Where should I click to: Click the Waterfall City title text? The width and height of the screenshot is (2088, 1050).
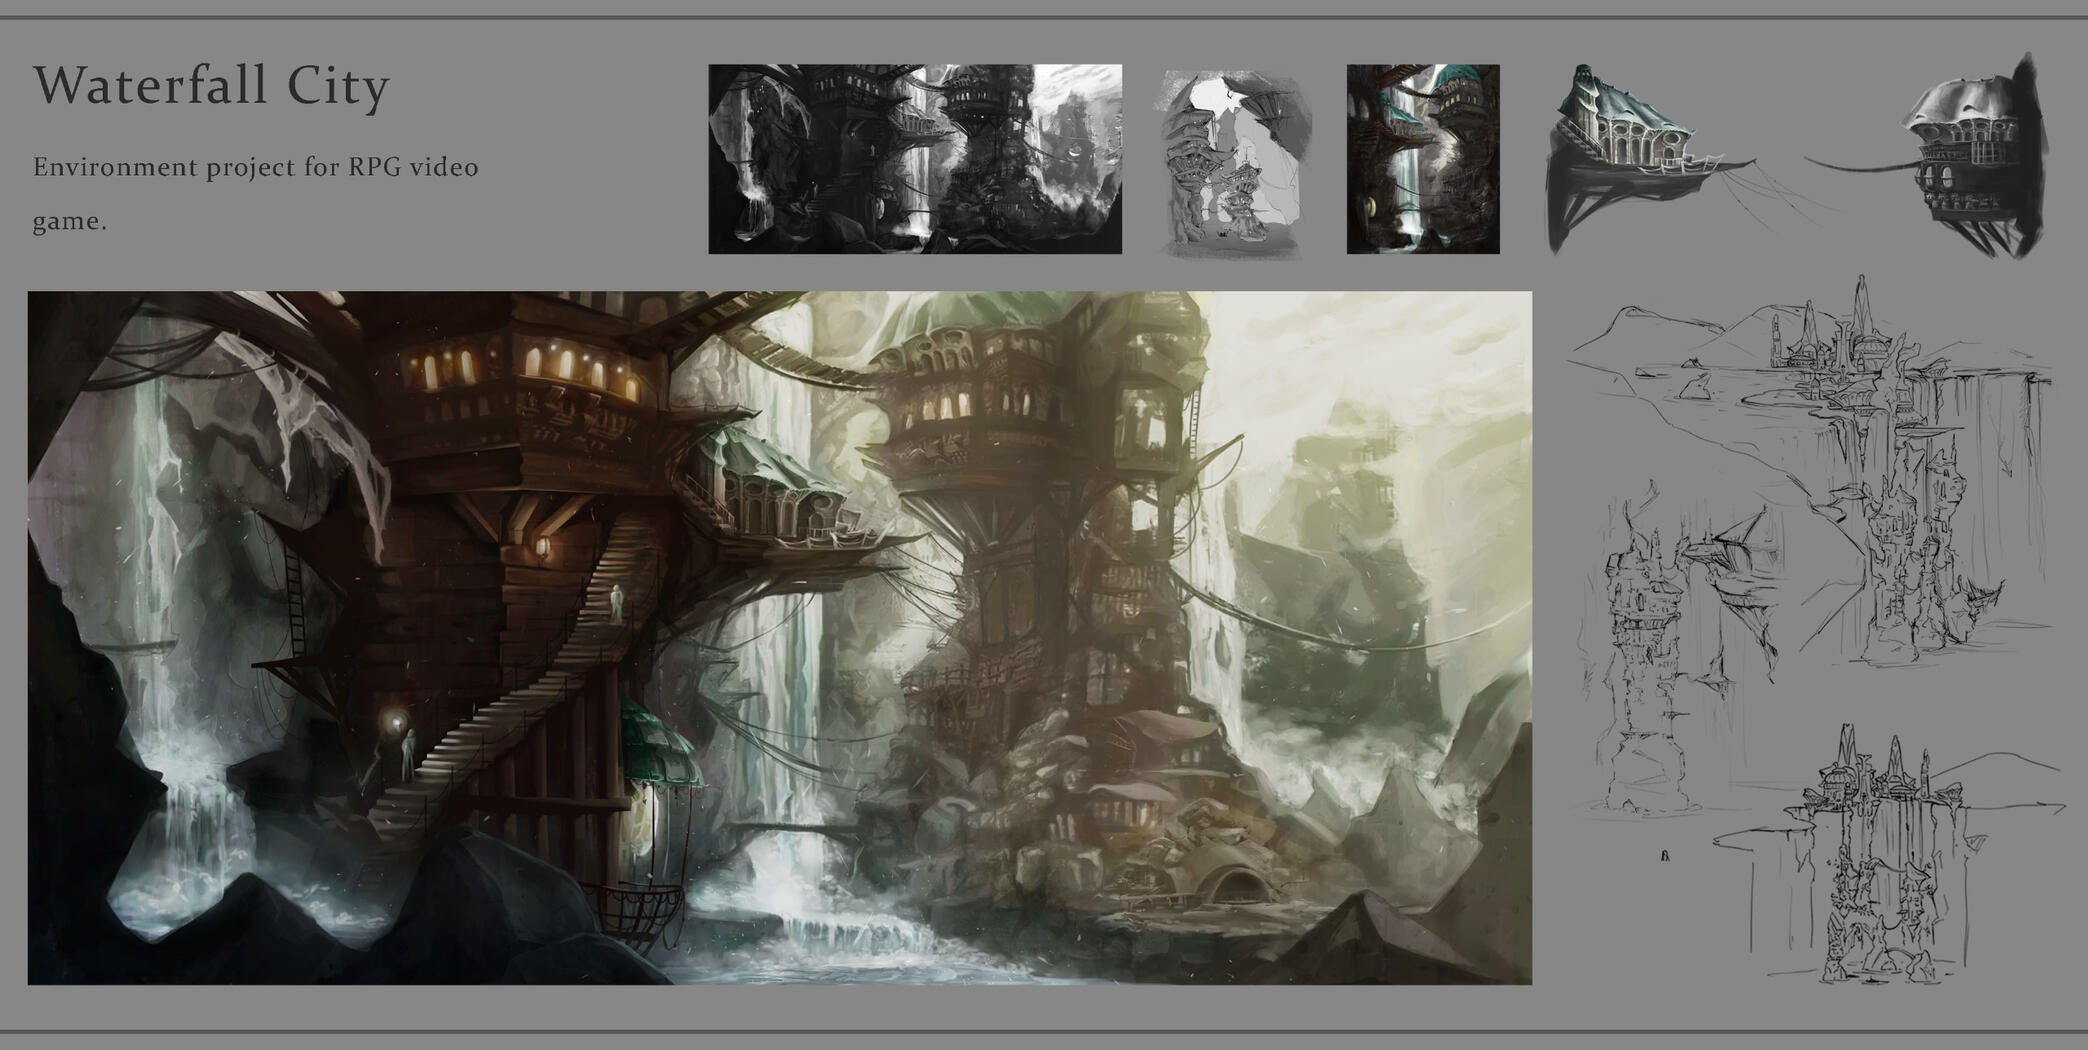(211, 86)
